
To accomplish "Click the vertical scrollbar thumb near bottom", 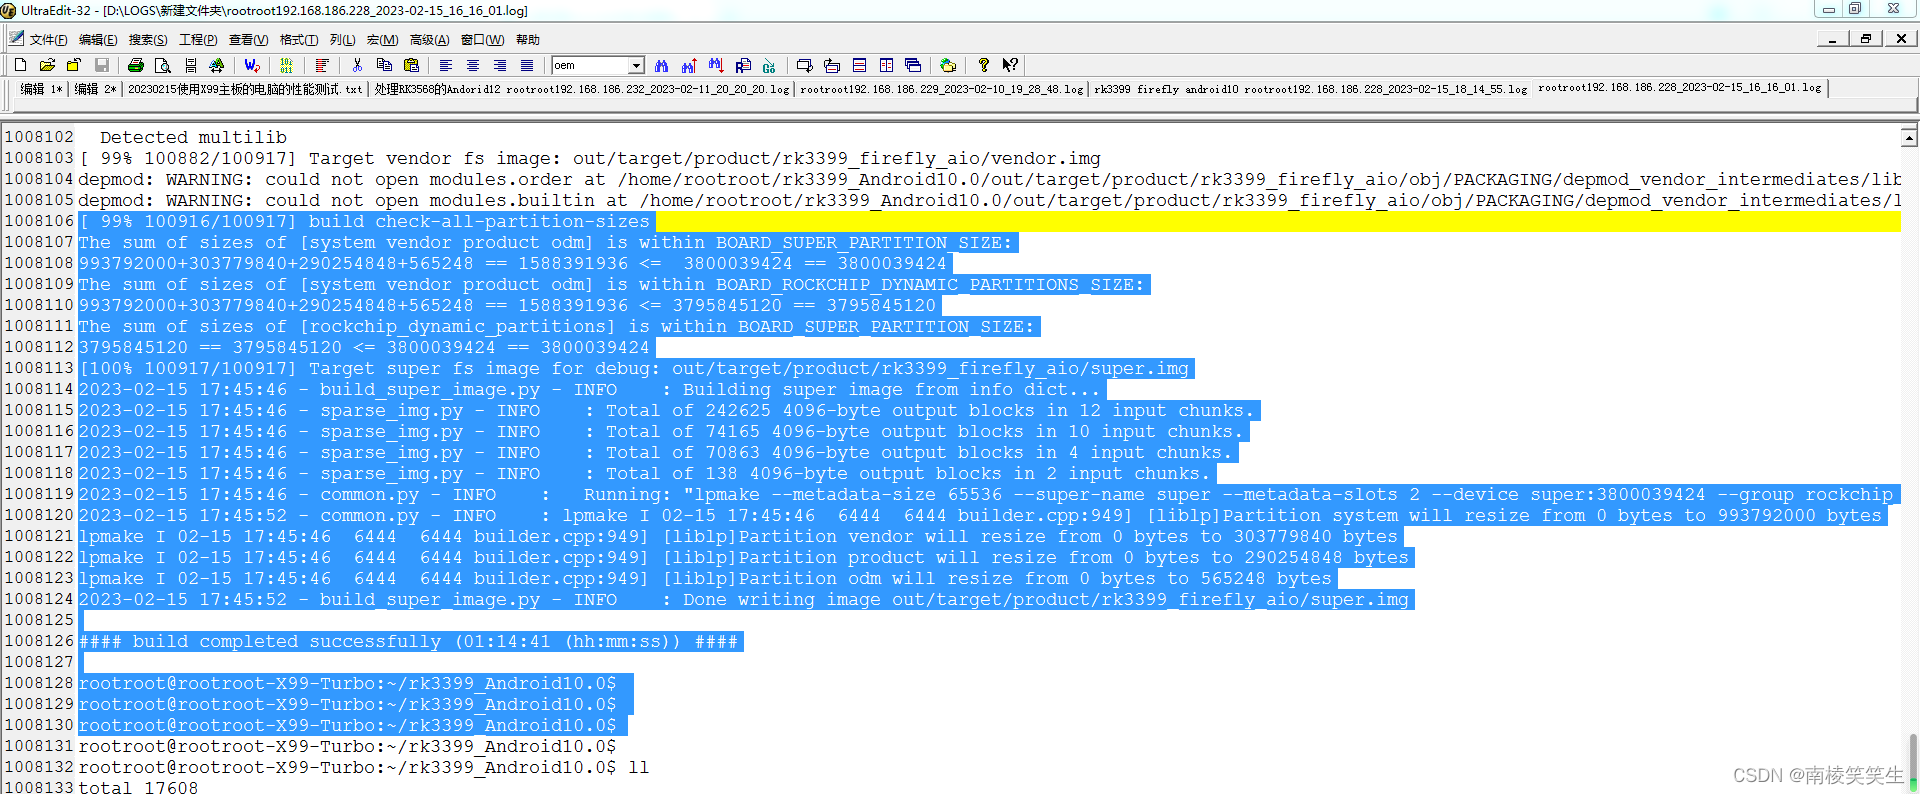I will pos(1912,763).
